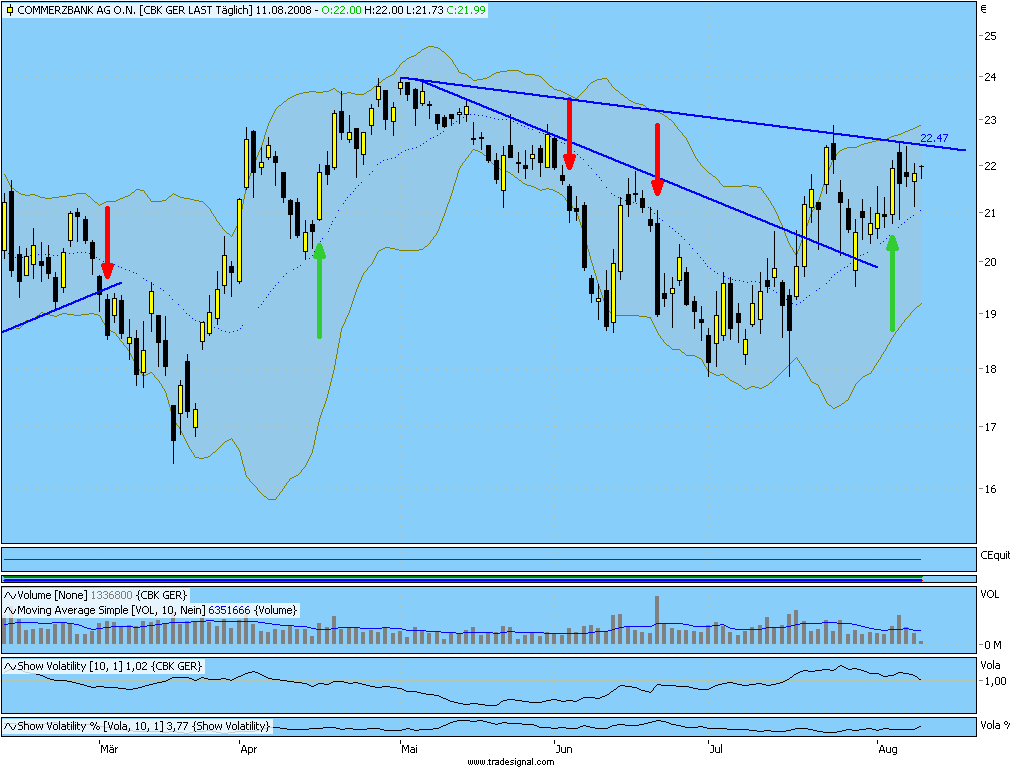Select the Volume [None] indicator label

click(52, 595)
